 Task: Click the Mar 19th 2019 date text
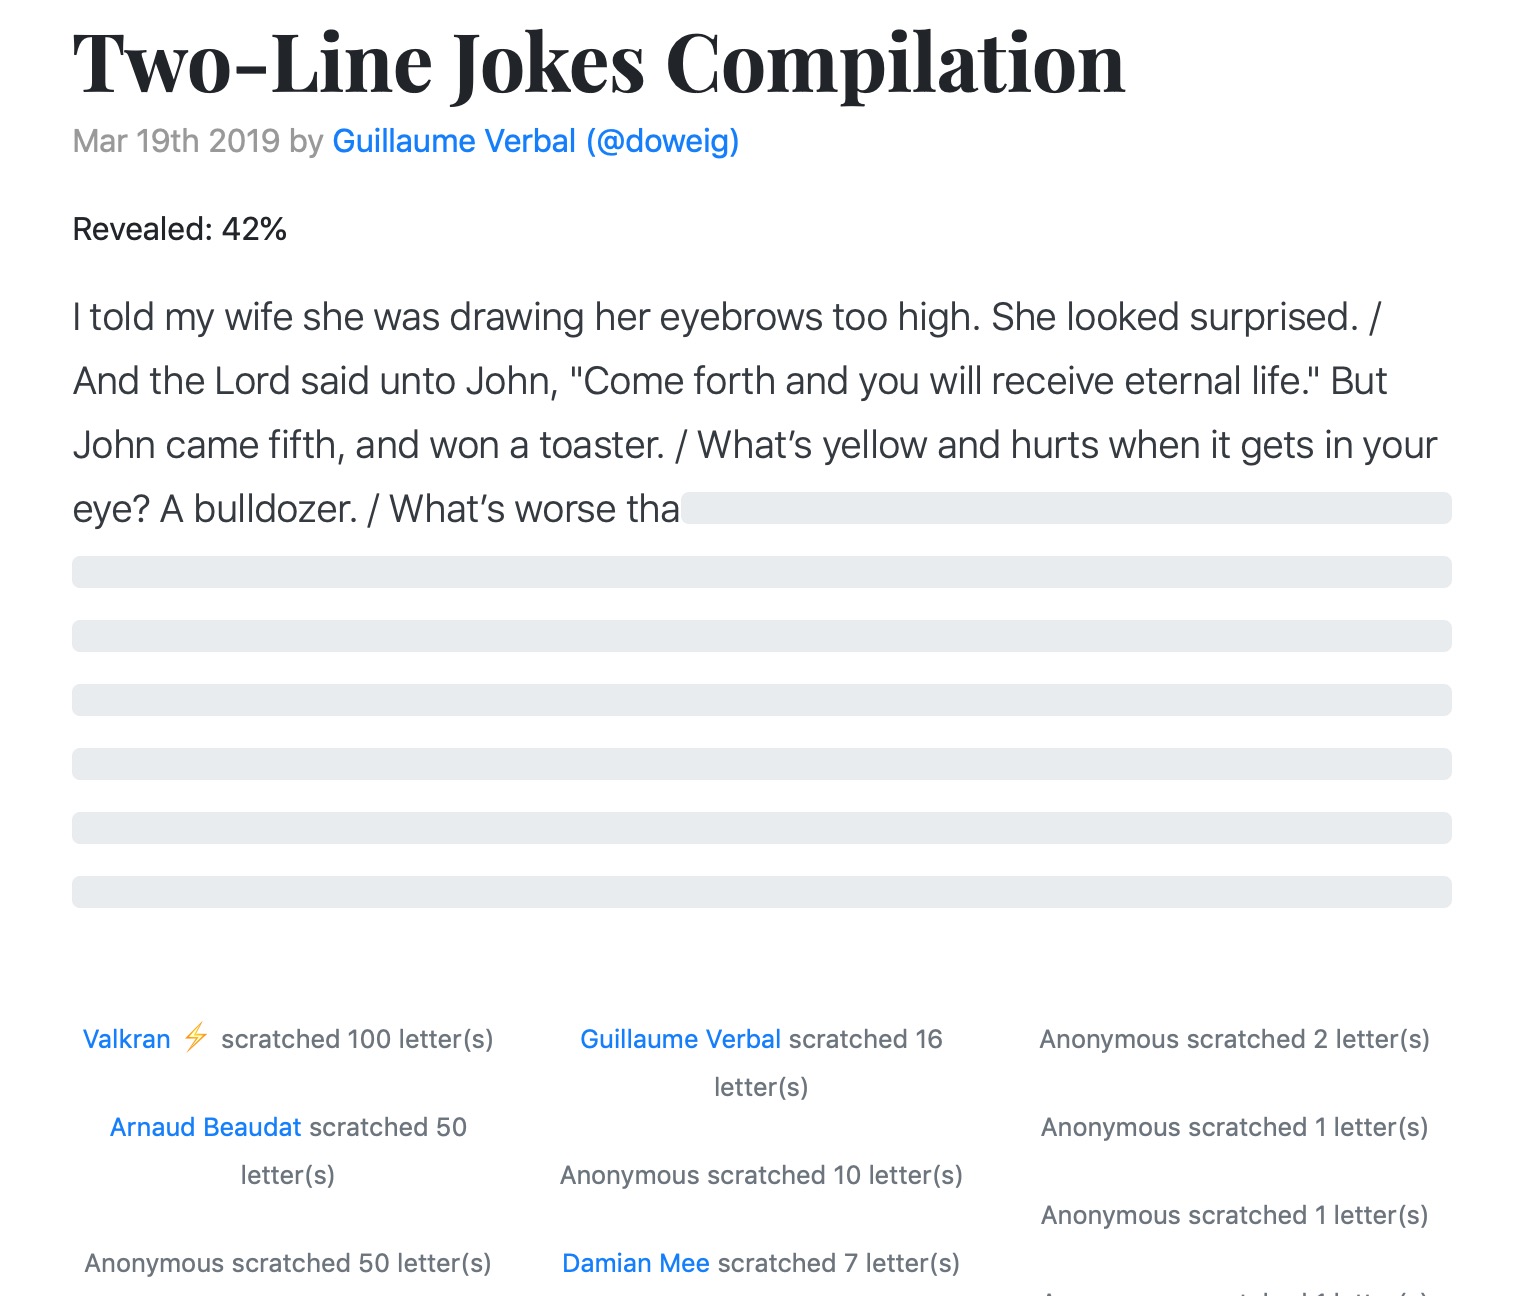[x=176, y=141]
